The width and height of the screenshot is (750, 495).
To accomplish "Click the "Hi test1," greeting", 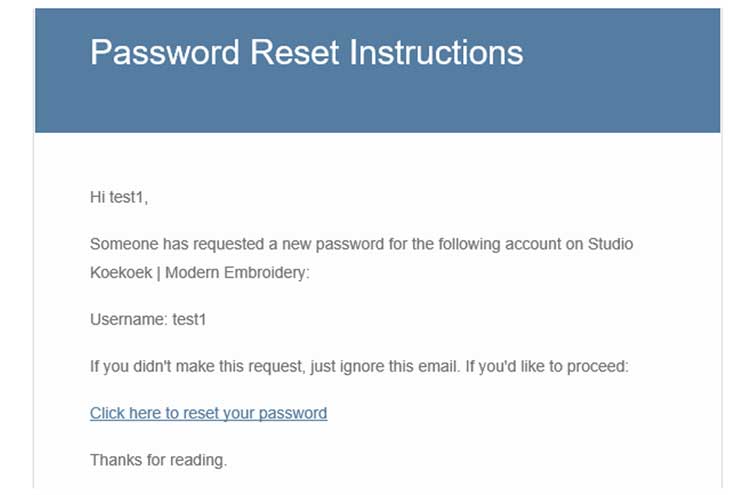I will point(119,198).
